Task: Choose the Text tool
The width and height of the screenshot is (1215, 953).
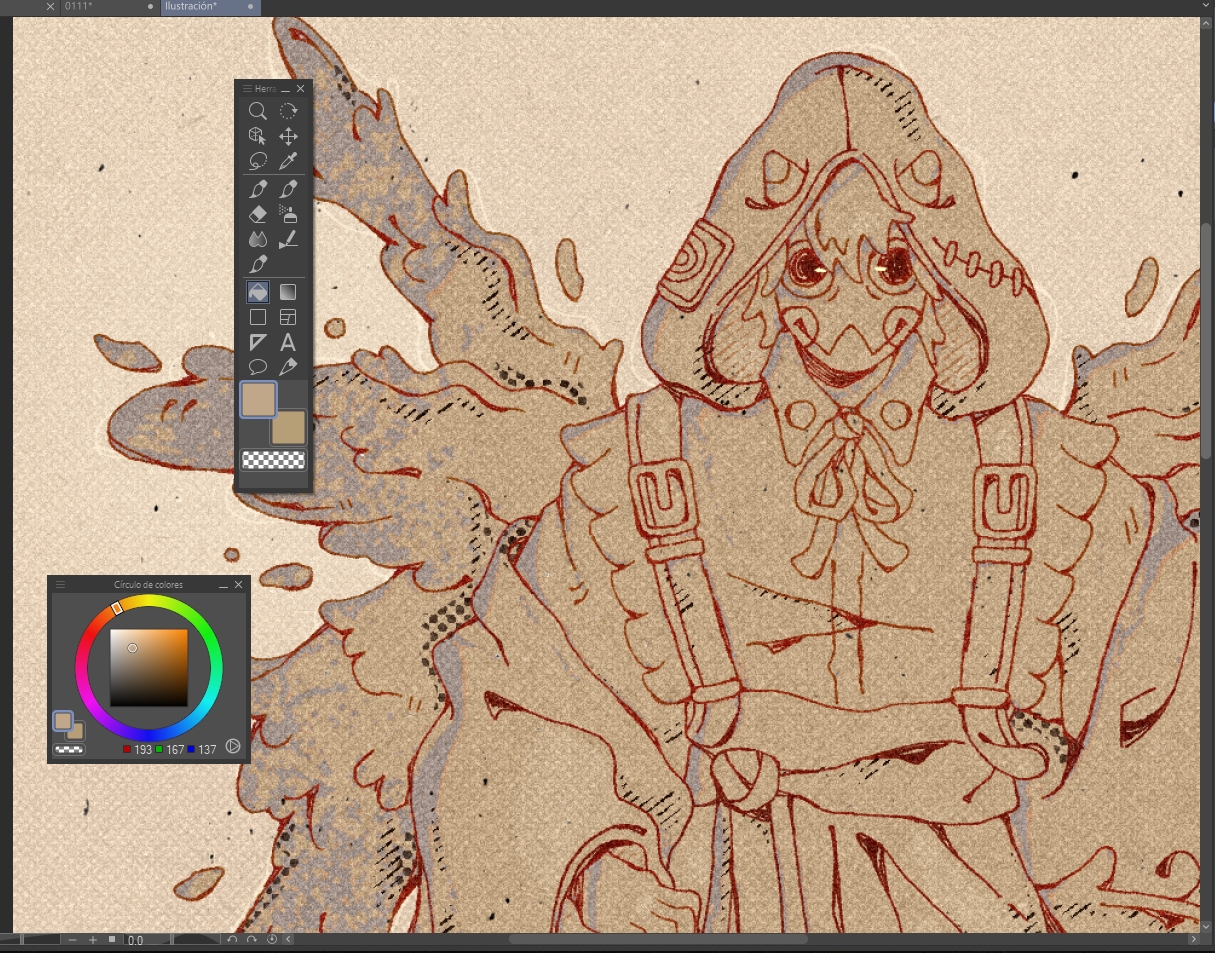Action: (x=288, y=342)
